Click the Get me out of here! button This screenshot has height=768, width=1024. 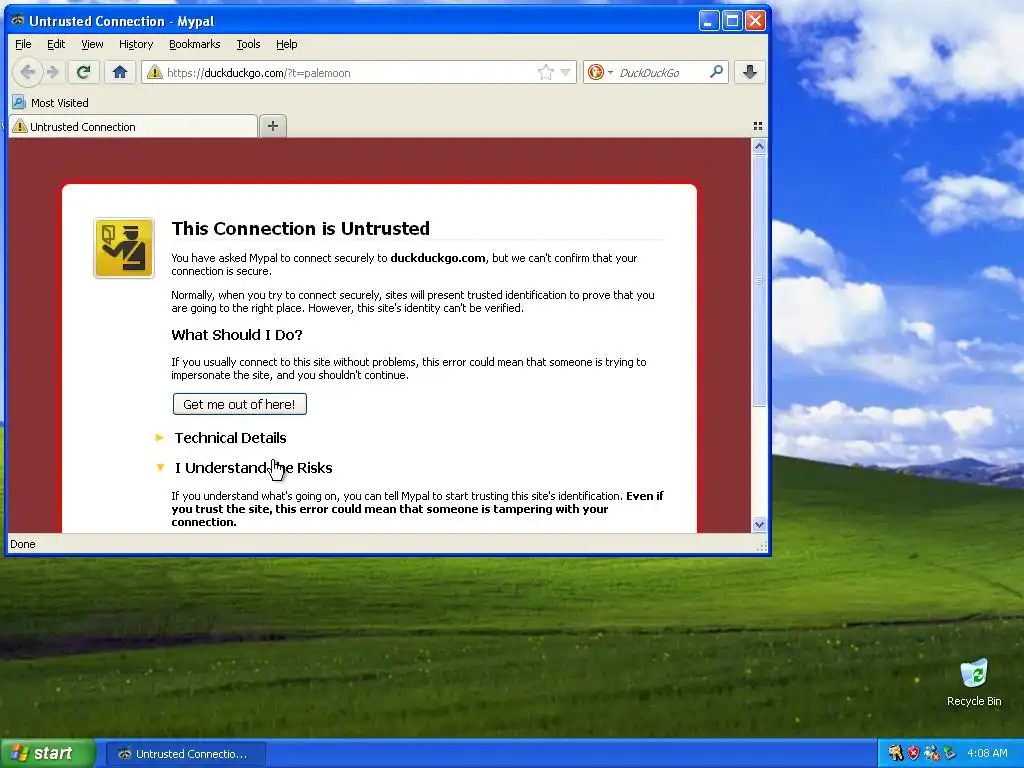coord(240,404)
